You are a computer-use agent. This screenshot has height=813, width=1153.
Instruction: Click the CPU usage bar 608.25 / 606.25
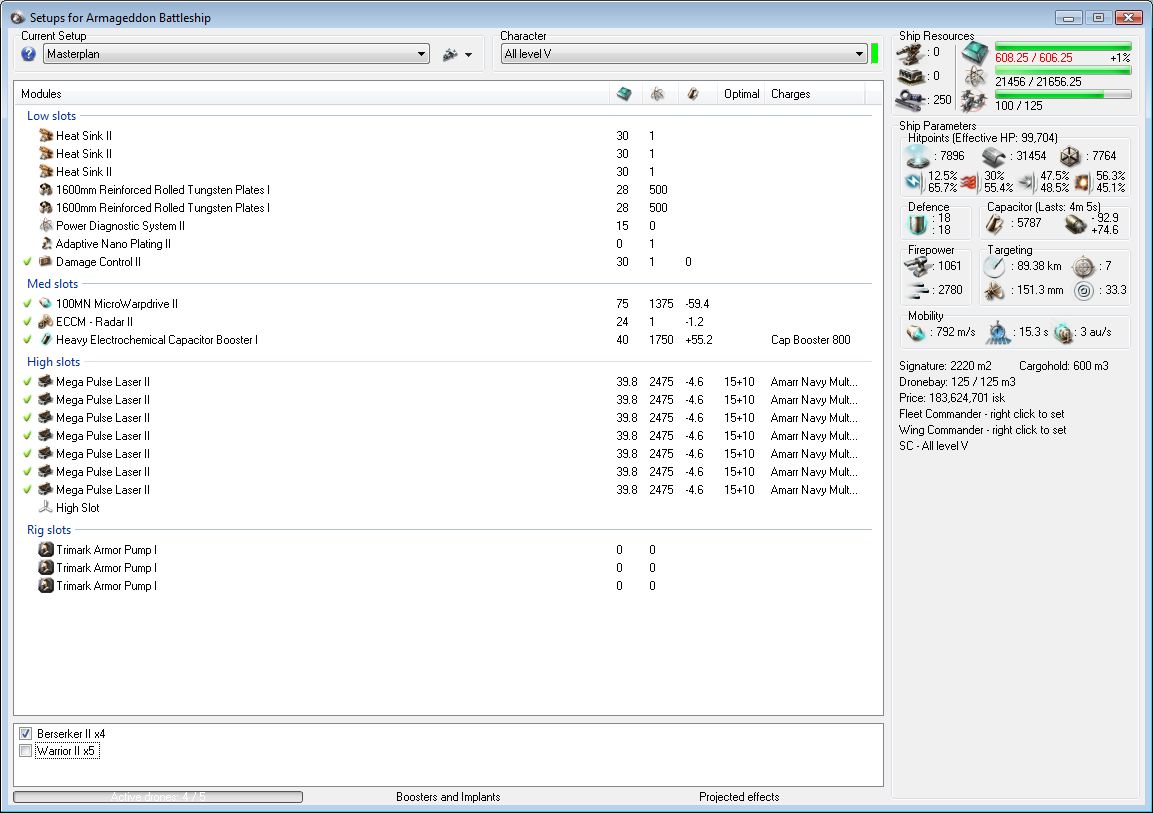coord(1063,47)
